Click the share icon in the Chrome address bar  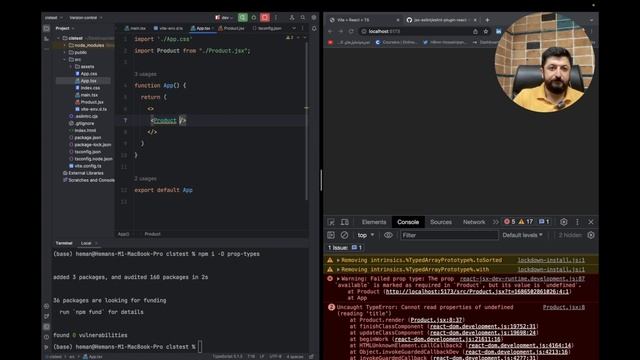pyautogui.click(x=475, y=31)
